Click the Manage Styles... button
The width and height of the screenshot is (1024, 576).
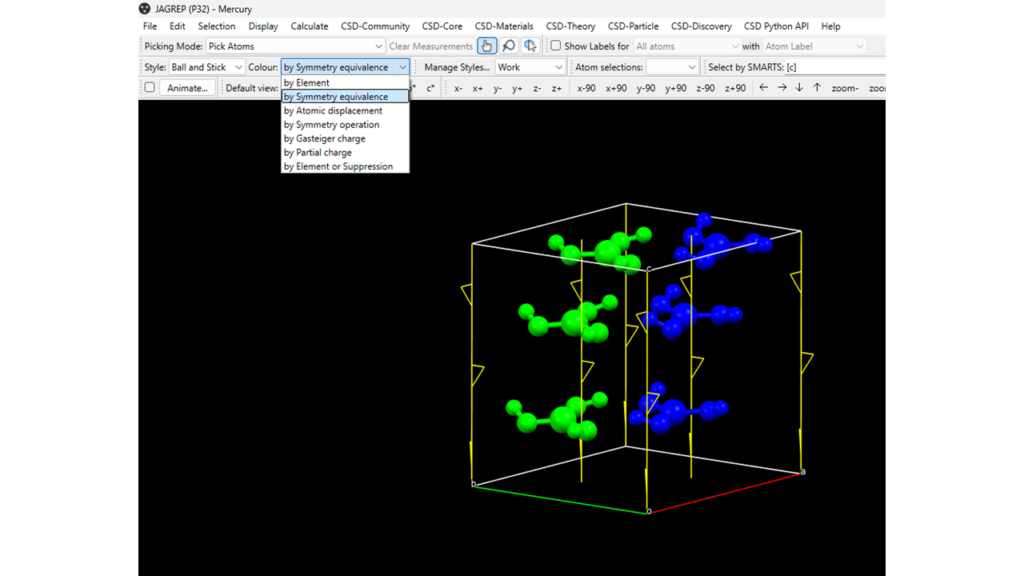pos(456,67)
